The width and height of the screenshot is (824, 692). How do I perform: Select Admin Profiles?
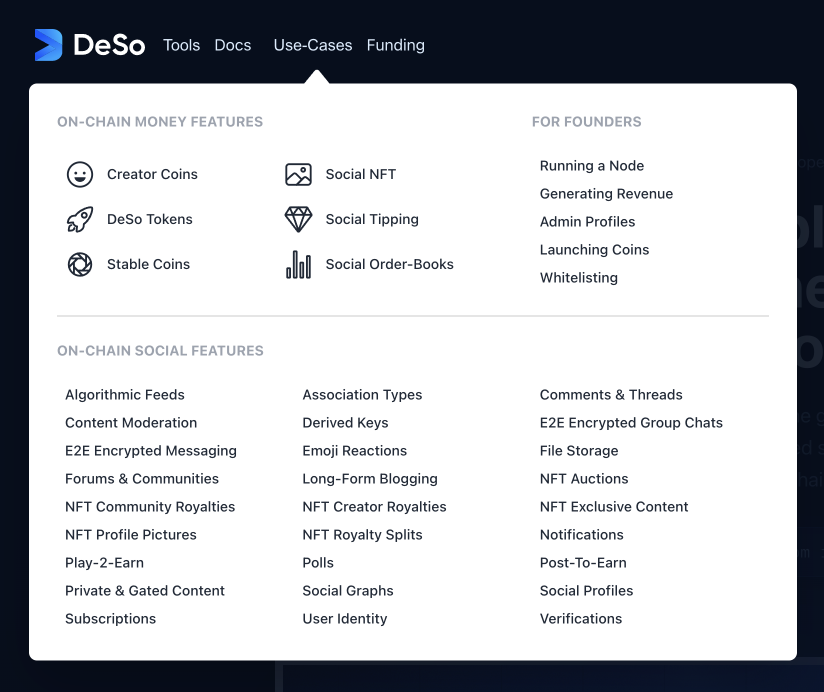[x=588, y=222]
